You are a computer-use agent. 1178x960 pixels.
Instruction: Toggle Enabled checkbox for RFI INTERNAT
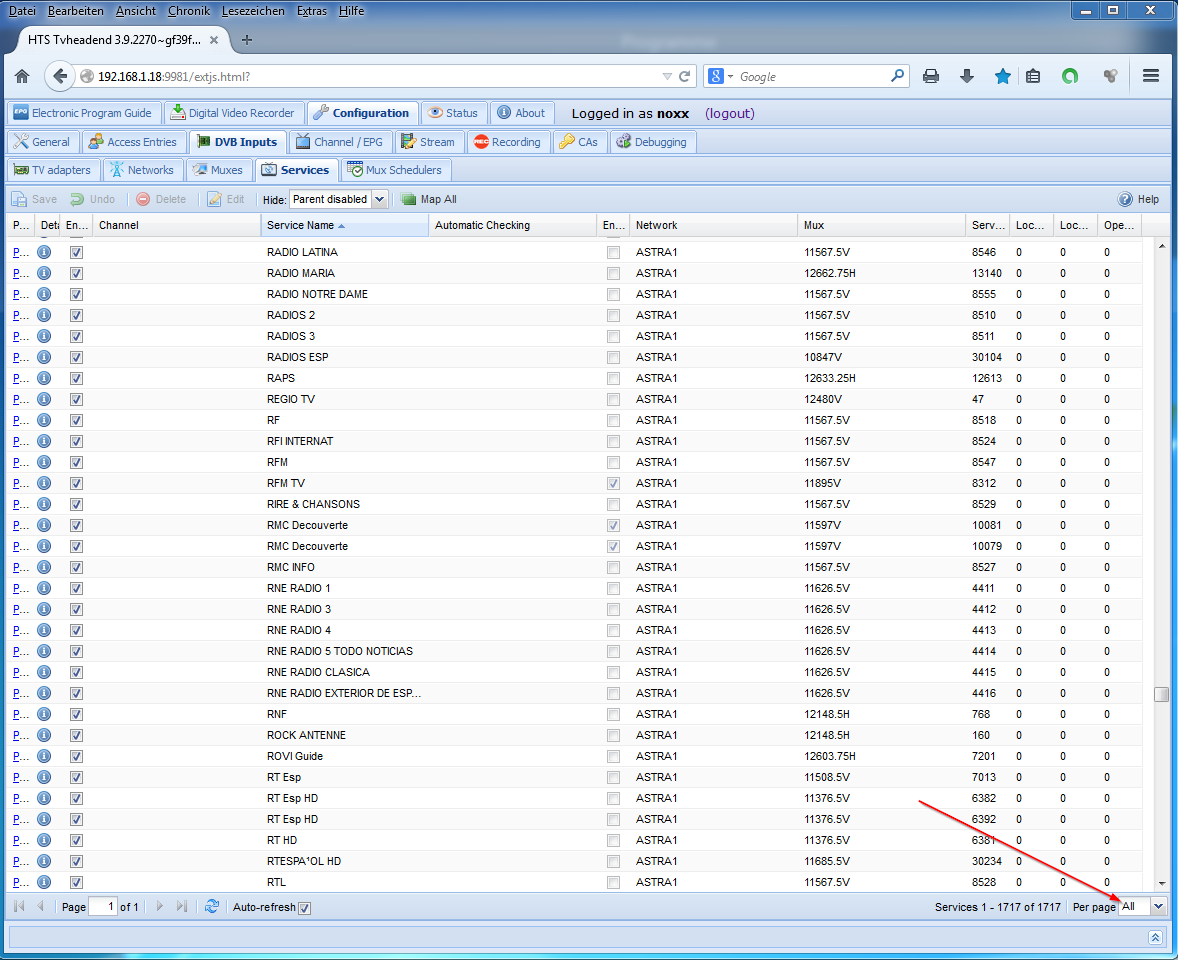tap(76, 442)
